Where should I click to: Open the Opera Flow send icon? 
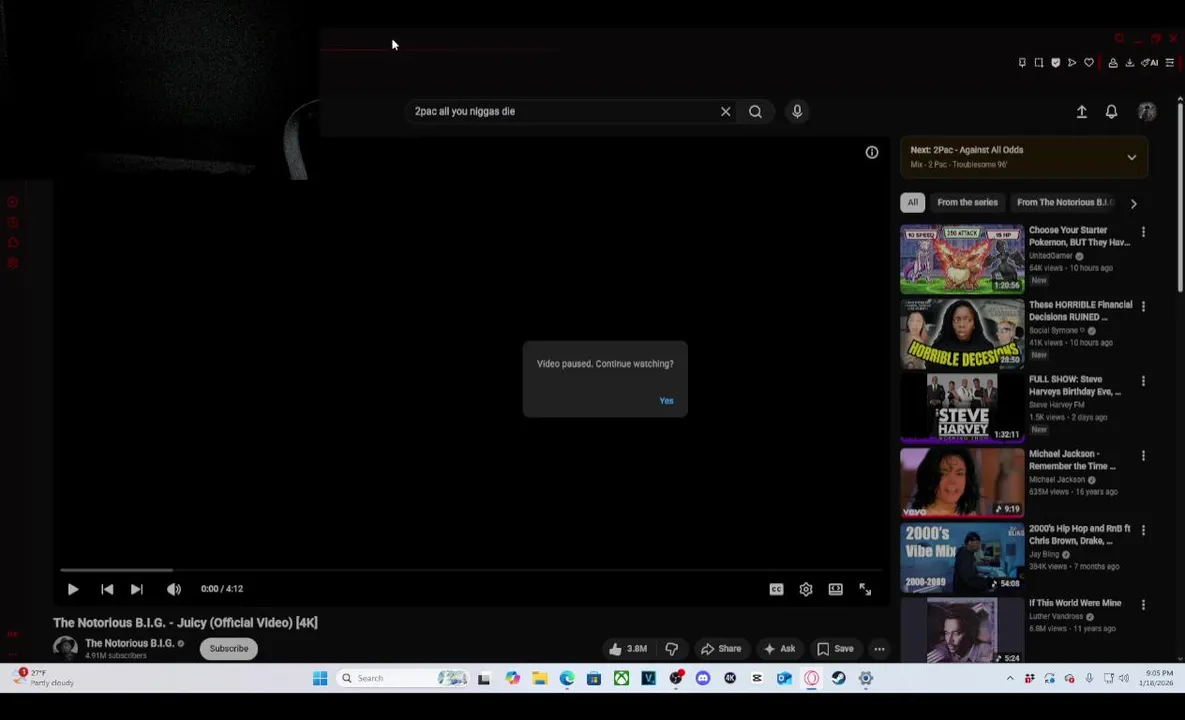[1072, 63]
